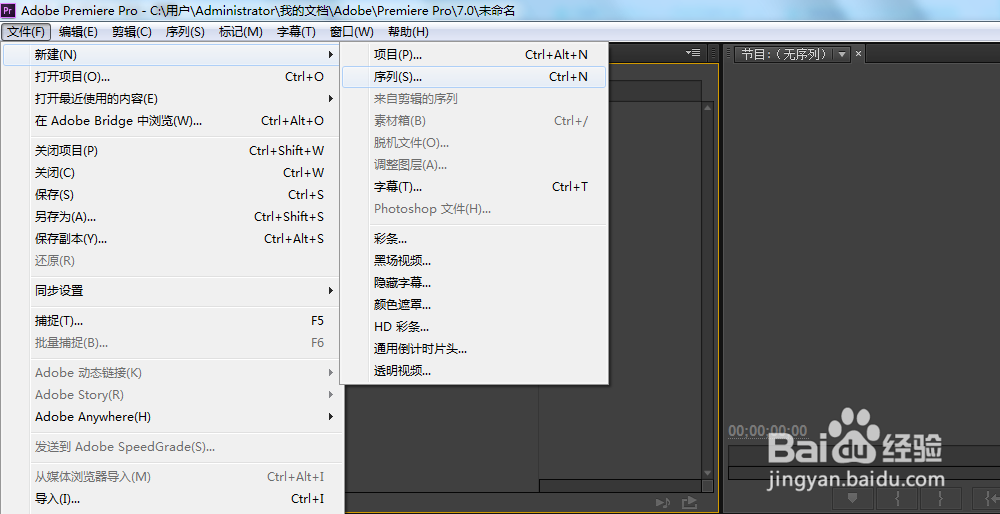This screenshot has width=1000, height=514.
Task: Choose 透明视频... in New submenu
Action: coord(474,371)
